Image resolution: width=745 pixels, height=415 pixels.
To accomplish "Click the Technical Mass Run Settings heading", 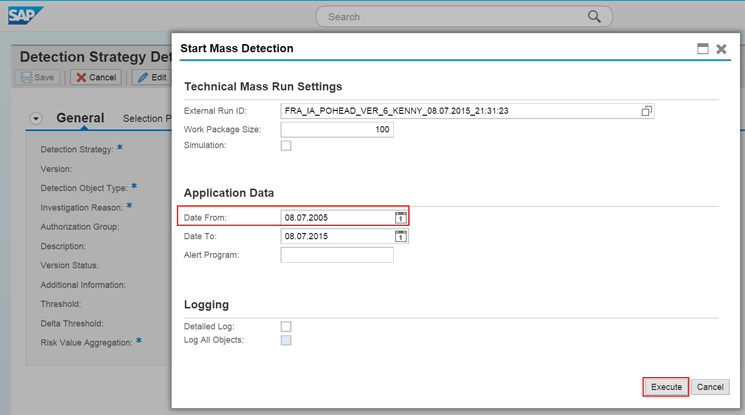I will 263,87.
